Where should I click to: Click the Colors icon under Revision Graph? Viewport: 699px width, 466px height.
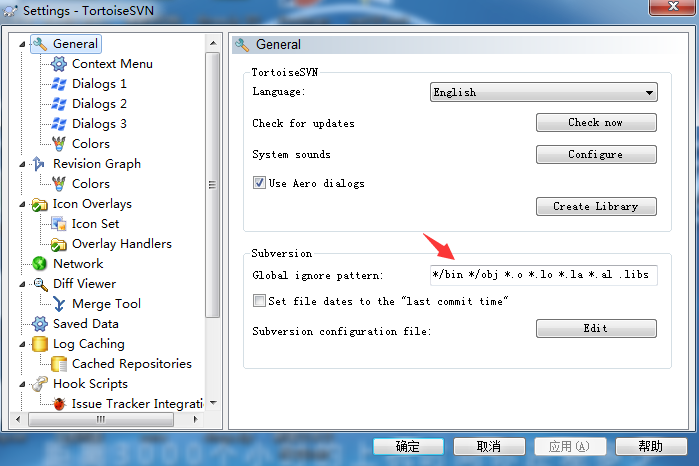(x=59, y=184)
